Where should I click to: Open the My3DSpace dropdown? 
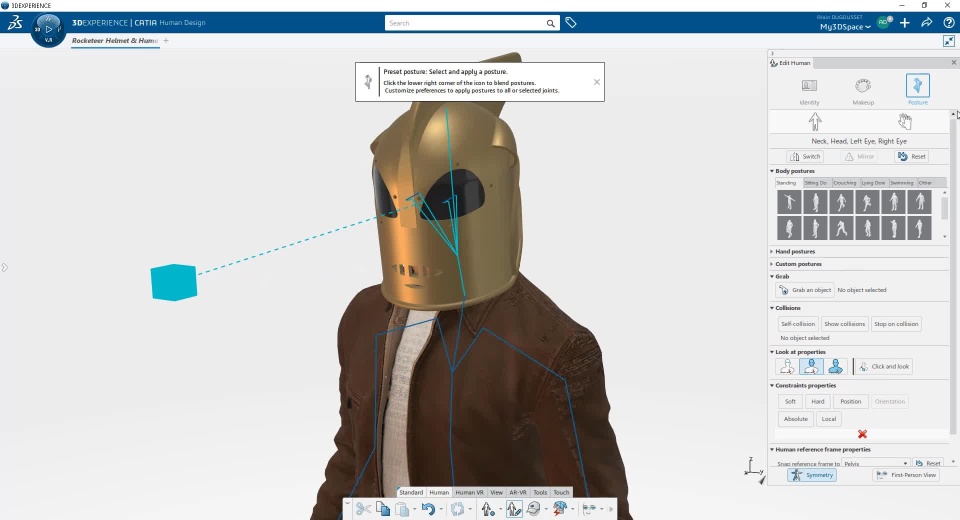click(x=845, y=27)
